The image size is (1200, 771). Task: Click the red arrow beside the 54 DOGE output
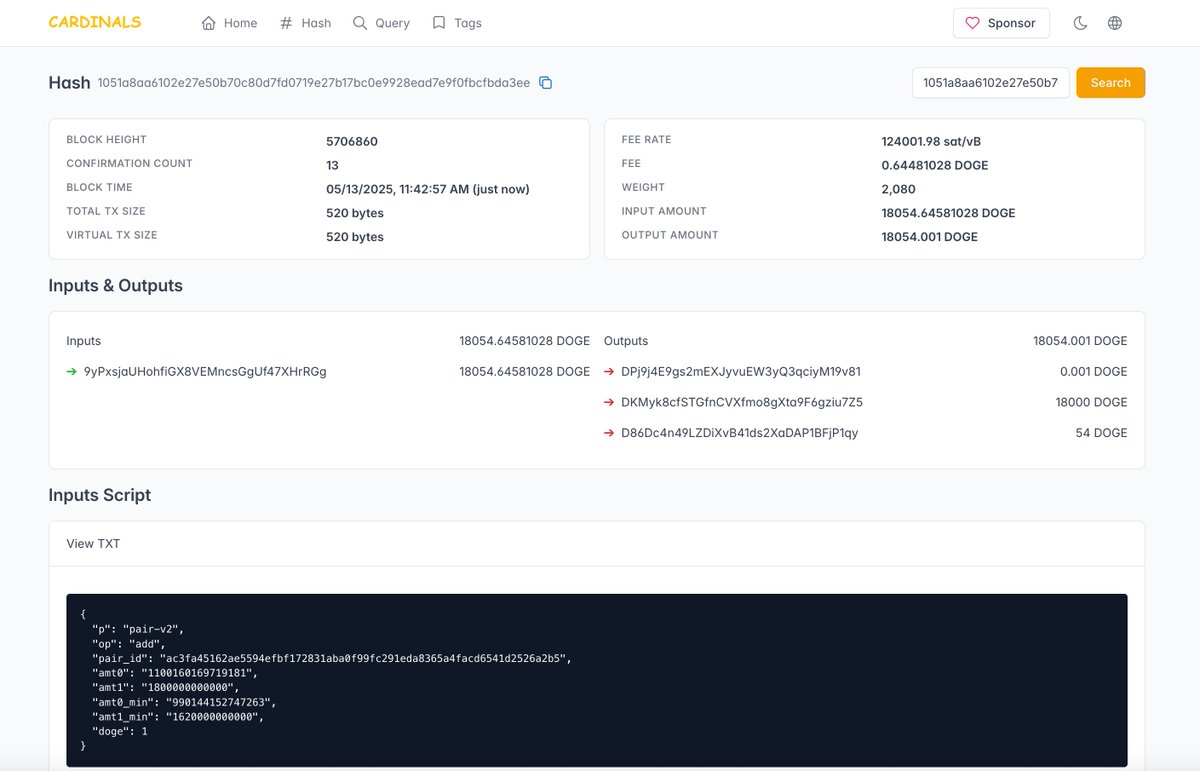click(609, 433)
